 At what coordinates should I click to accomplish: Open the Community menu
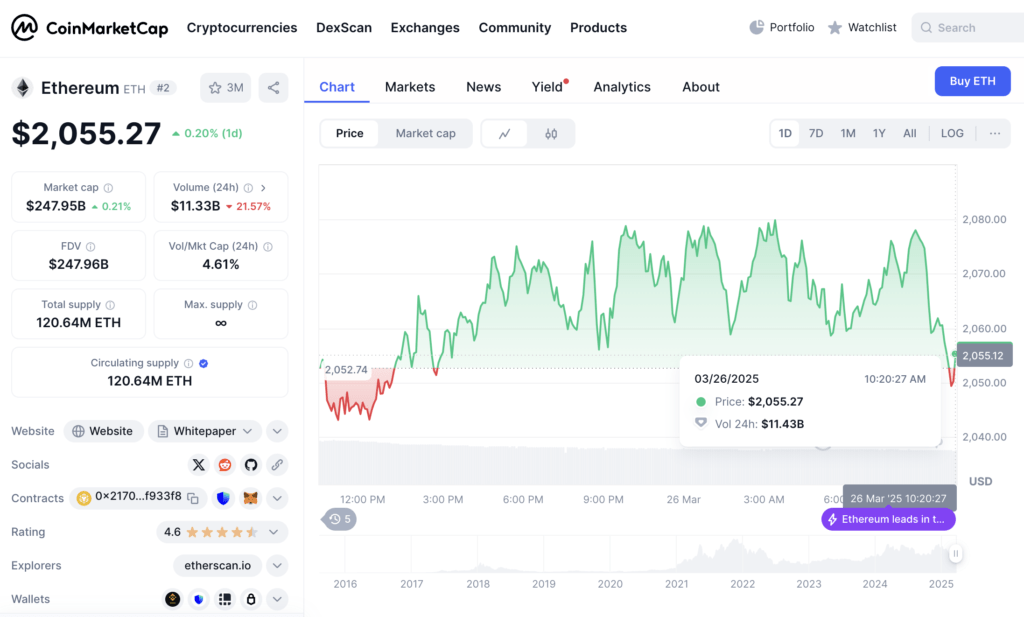[515, 27]
